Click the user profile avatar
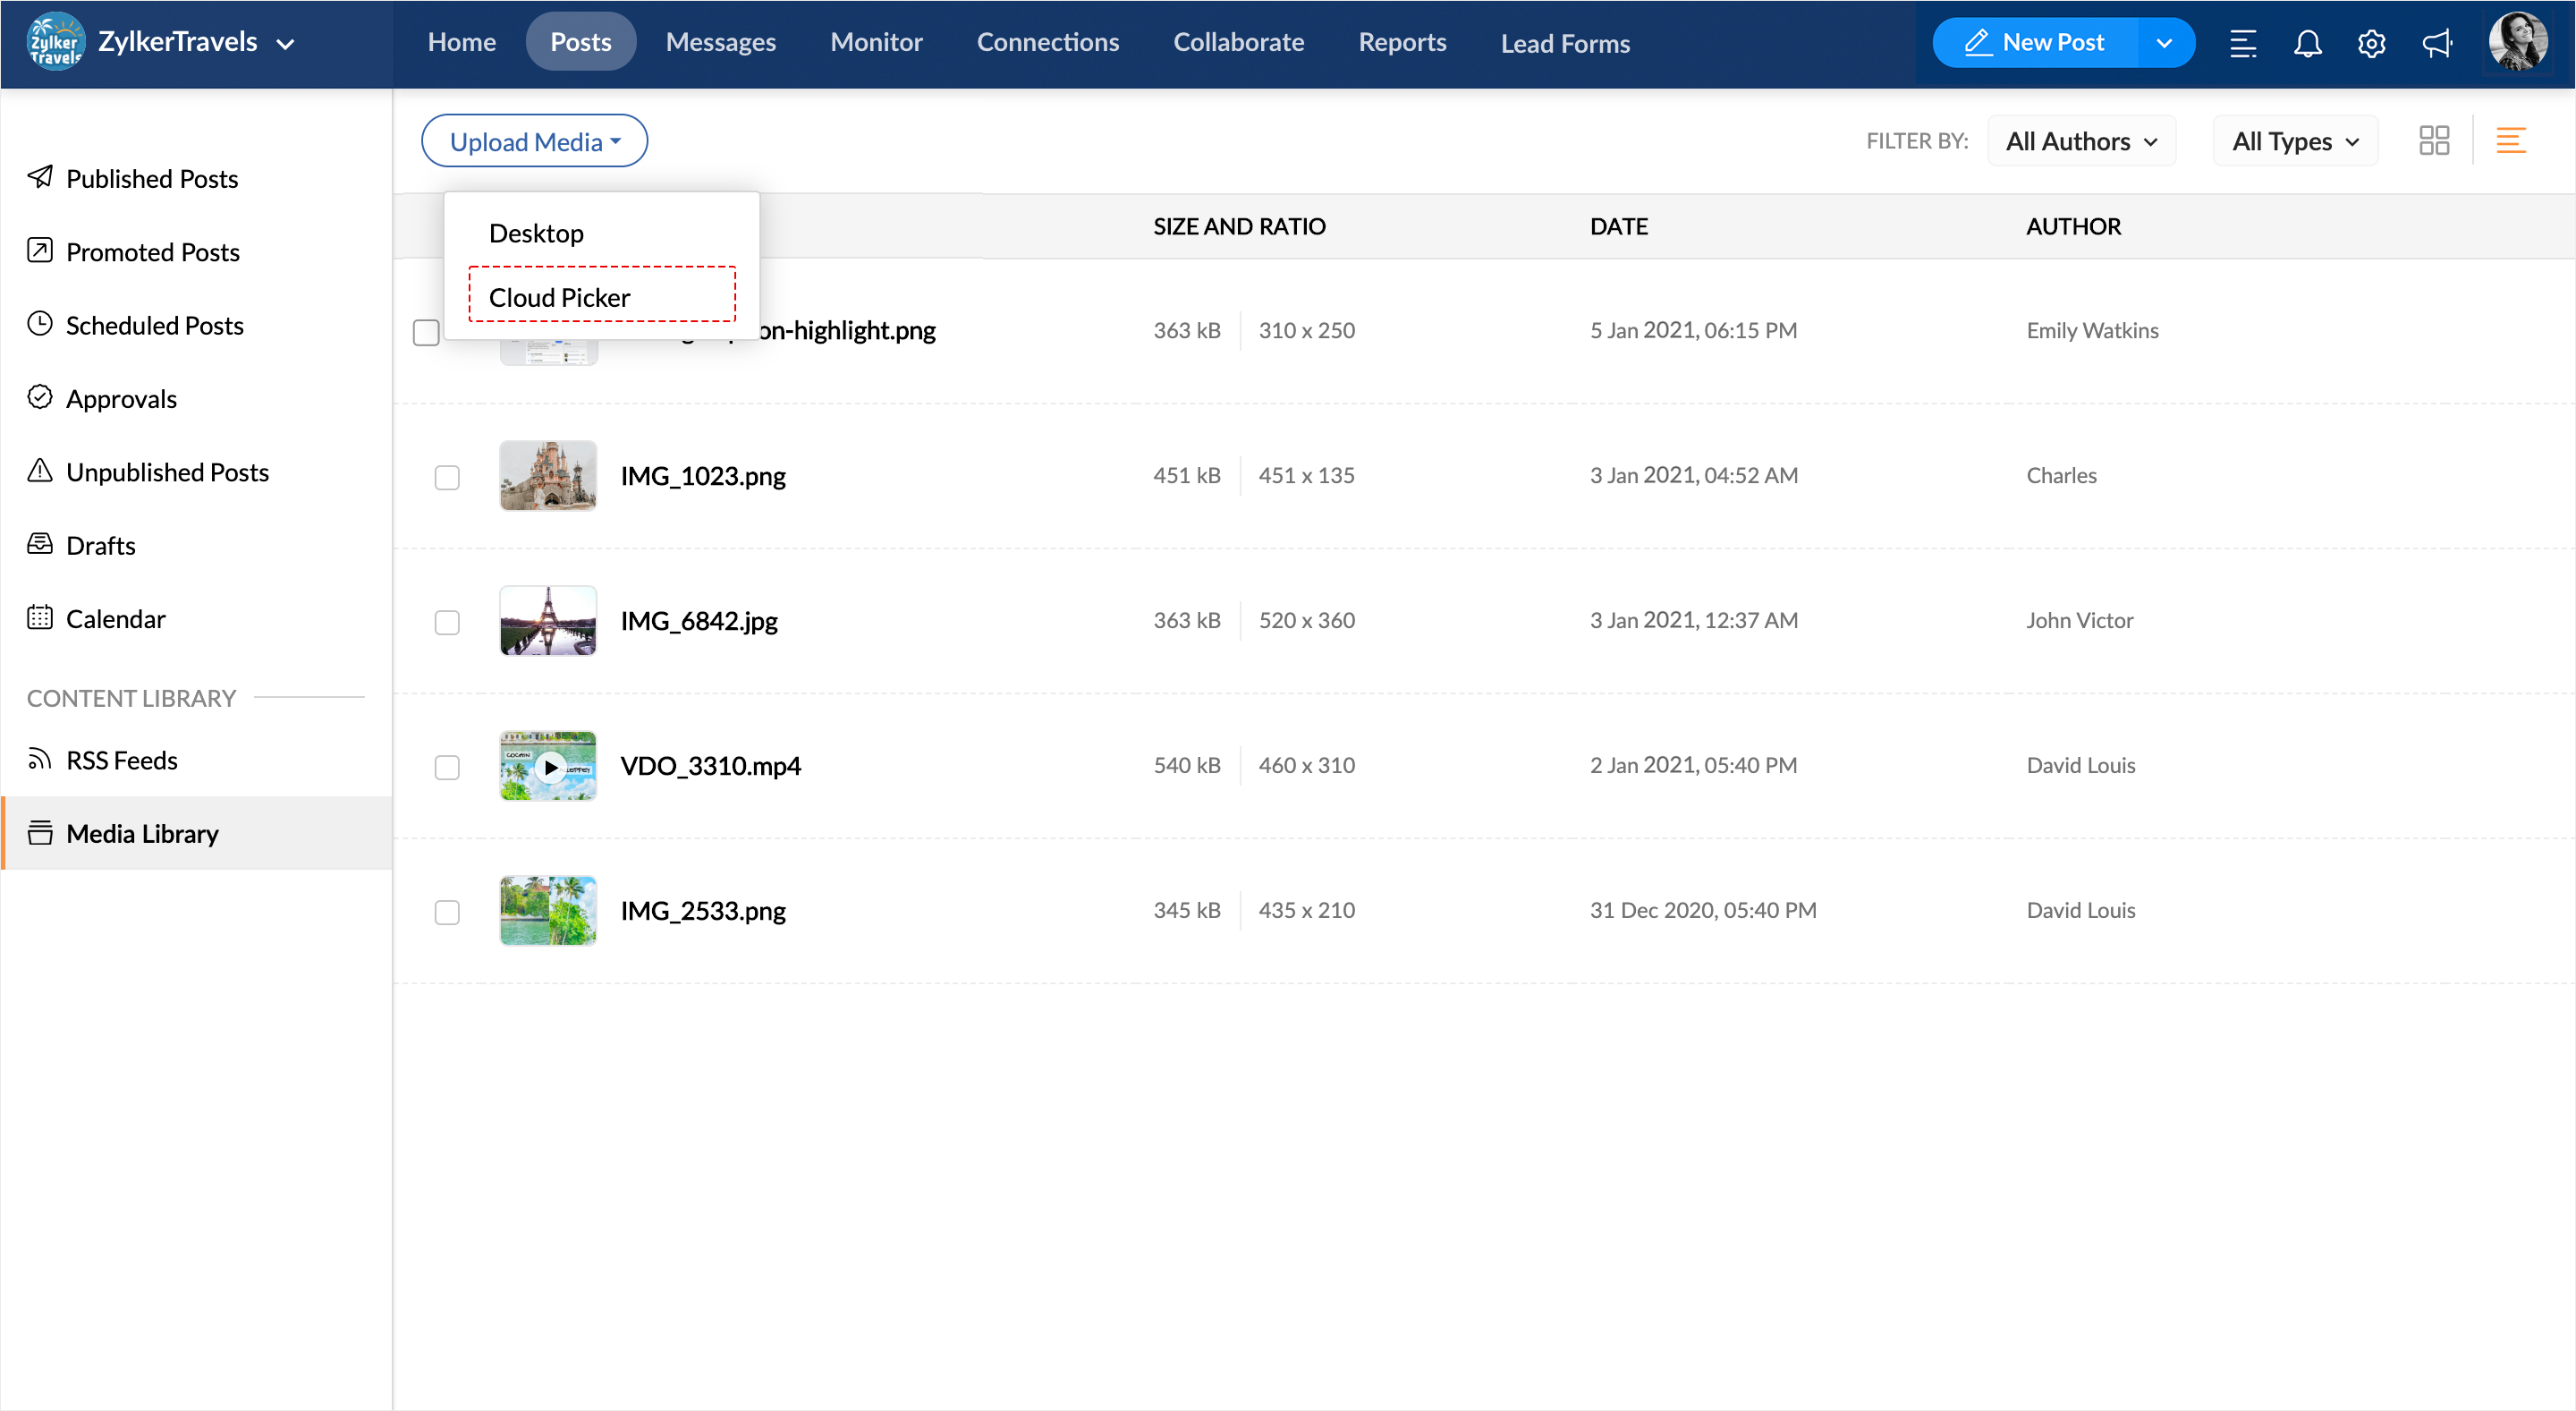 (x=2517, y=42)
